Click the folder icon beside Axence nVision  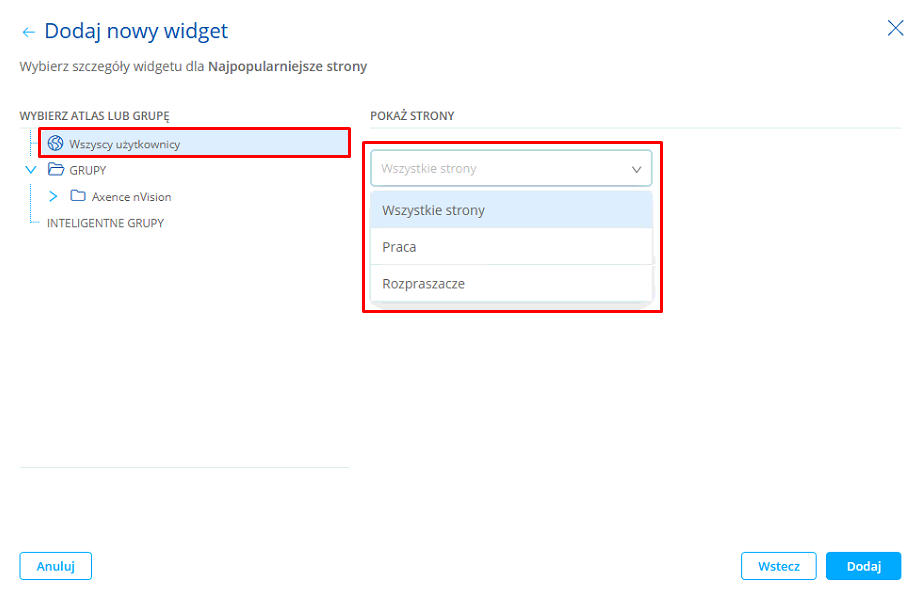click(x=78, y=196)
